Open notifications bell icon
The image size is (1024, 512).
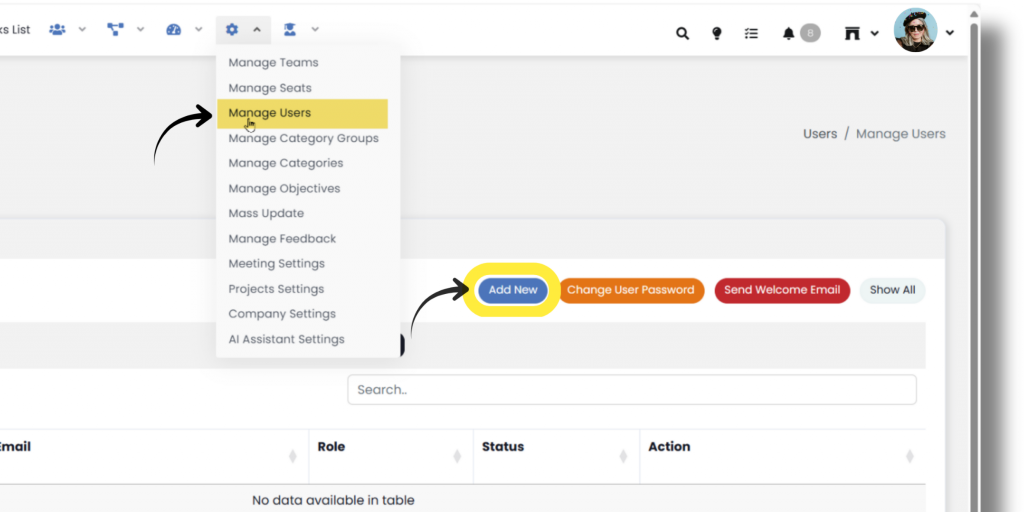(789, 33)
